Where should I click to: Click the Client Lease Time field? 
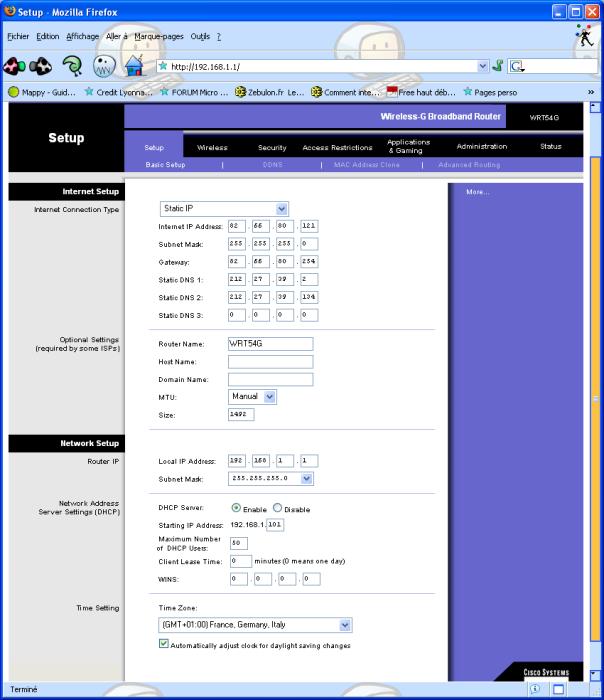(x=241, y=561)
